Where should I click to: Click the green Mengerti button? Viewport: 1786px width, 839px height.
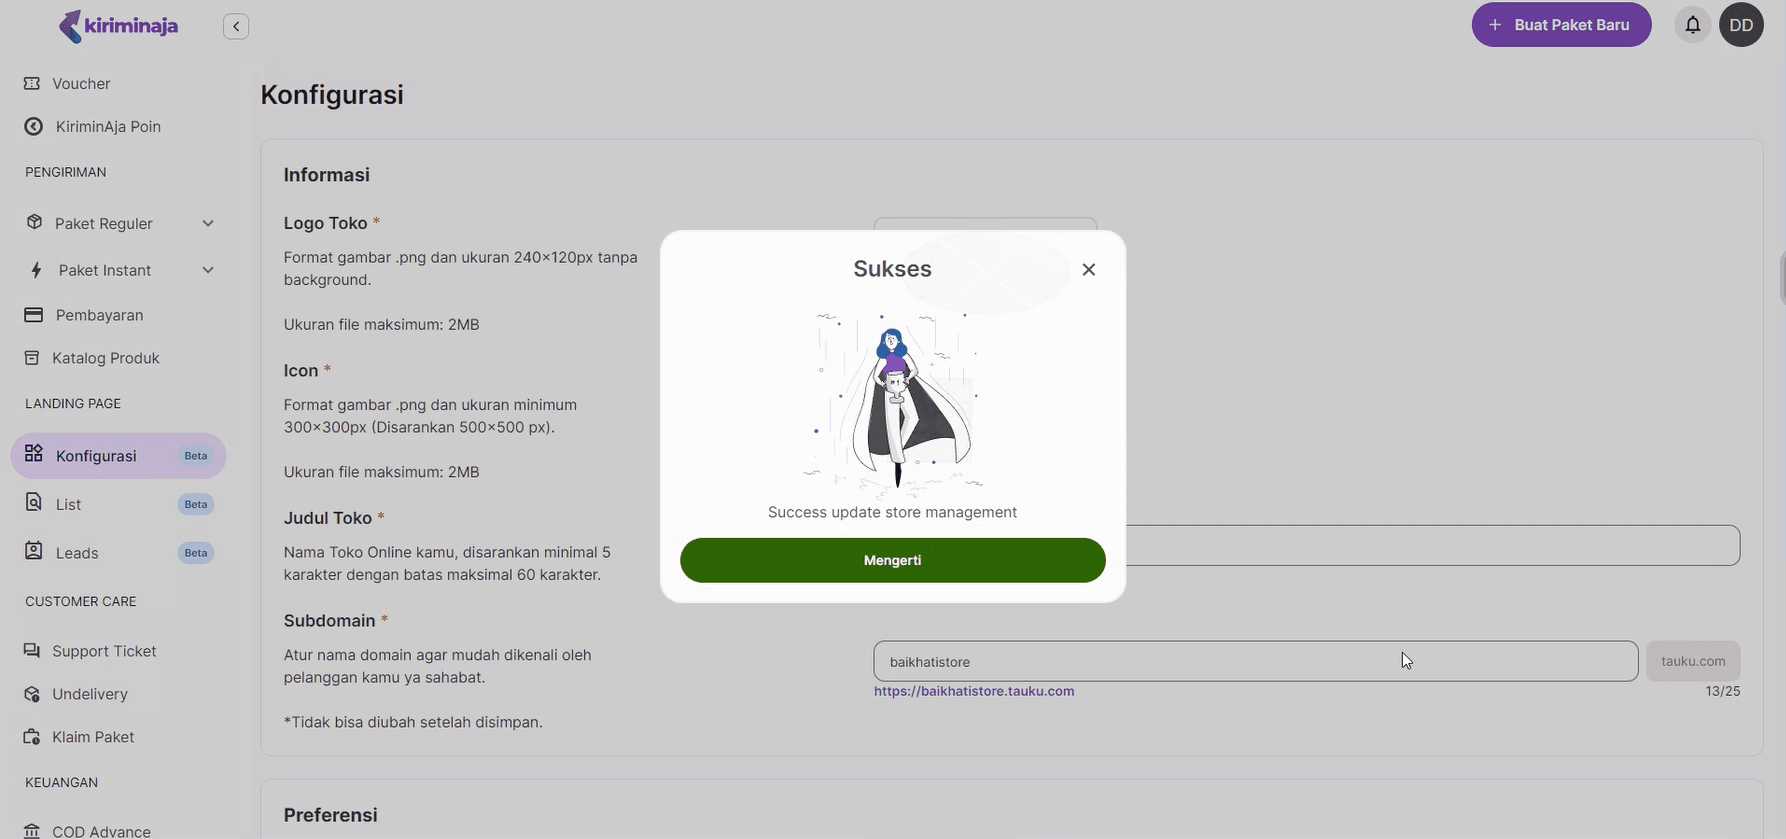pyautogui.click(x=893, y=560)
